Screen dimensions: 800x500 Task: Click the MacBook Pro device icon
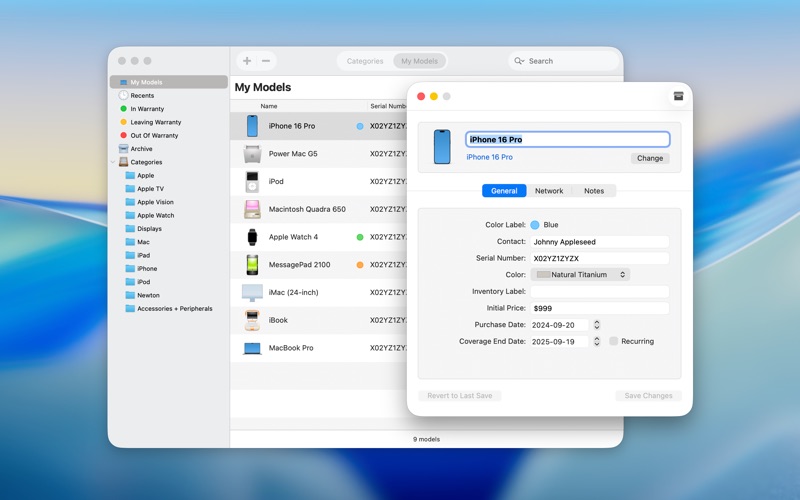[252, 348]
